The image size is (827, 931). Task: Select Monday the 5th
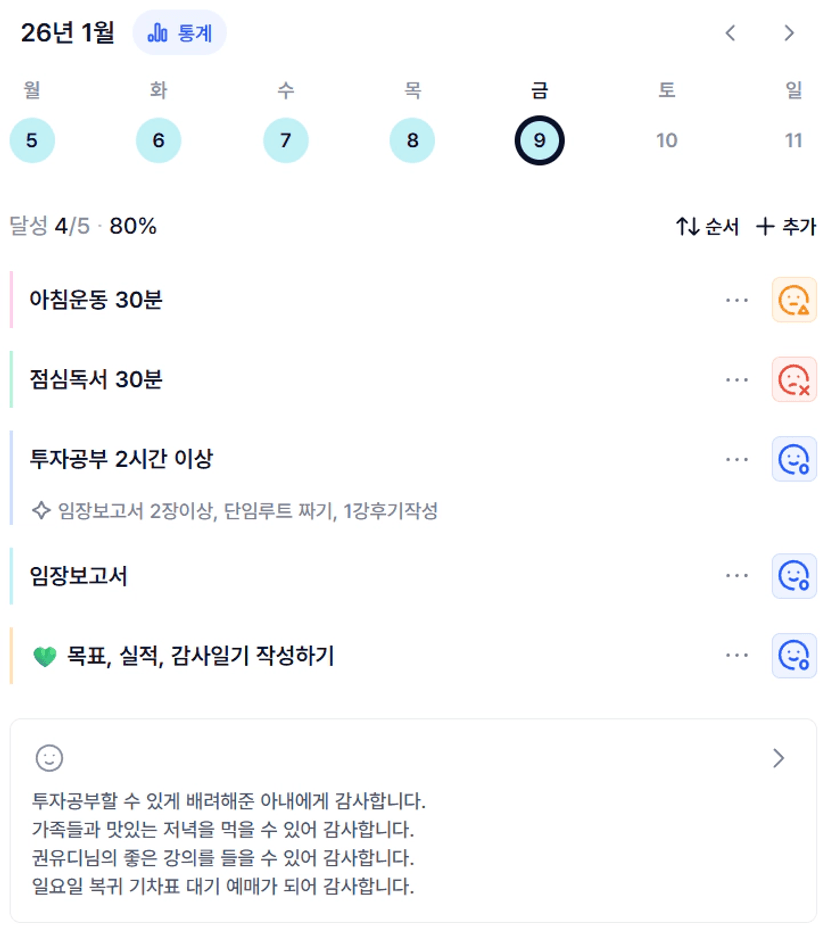pyautogui.click(x=32, y=140)
